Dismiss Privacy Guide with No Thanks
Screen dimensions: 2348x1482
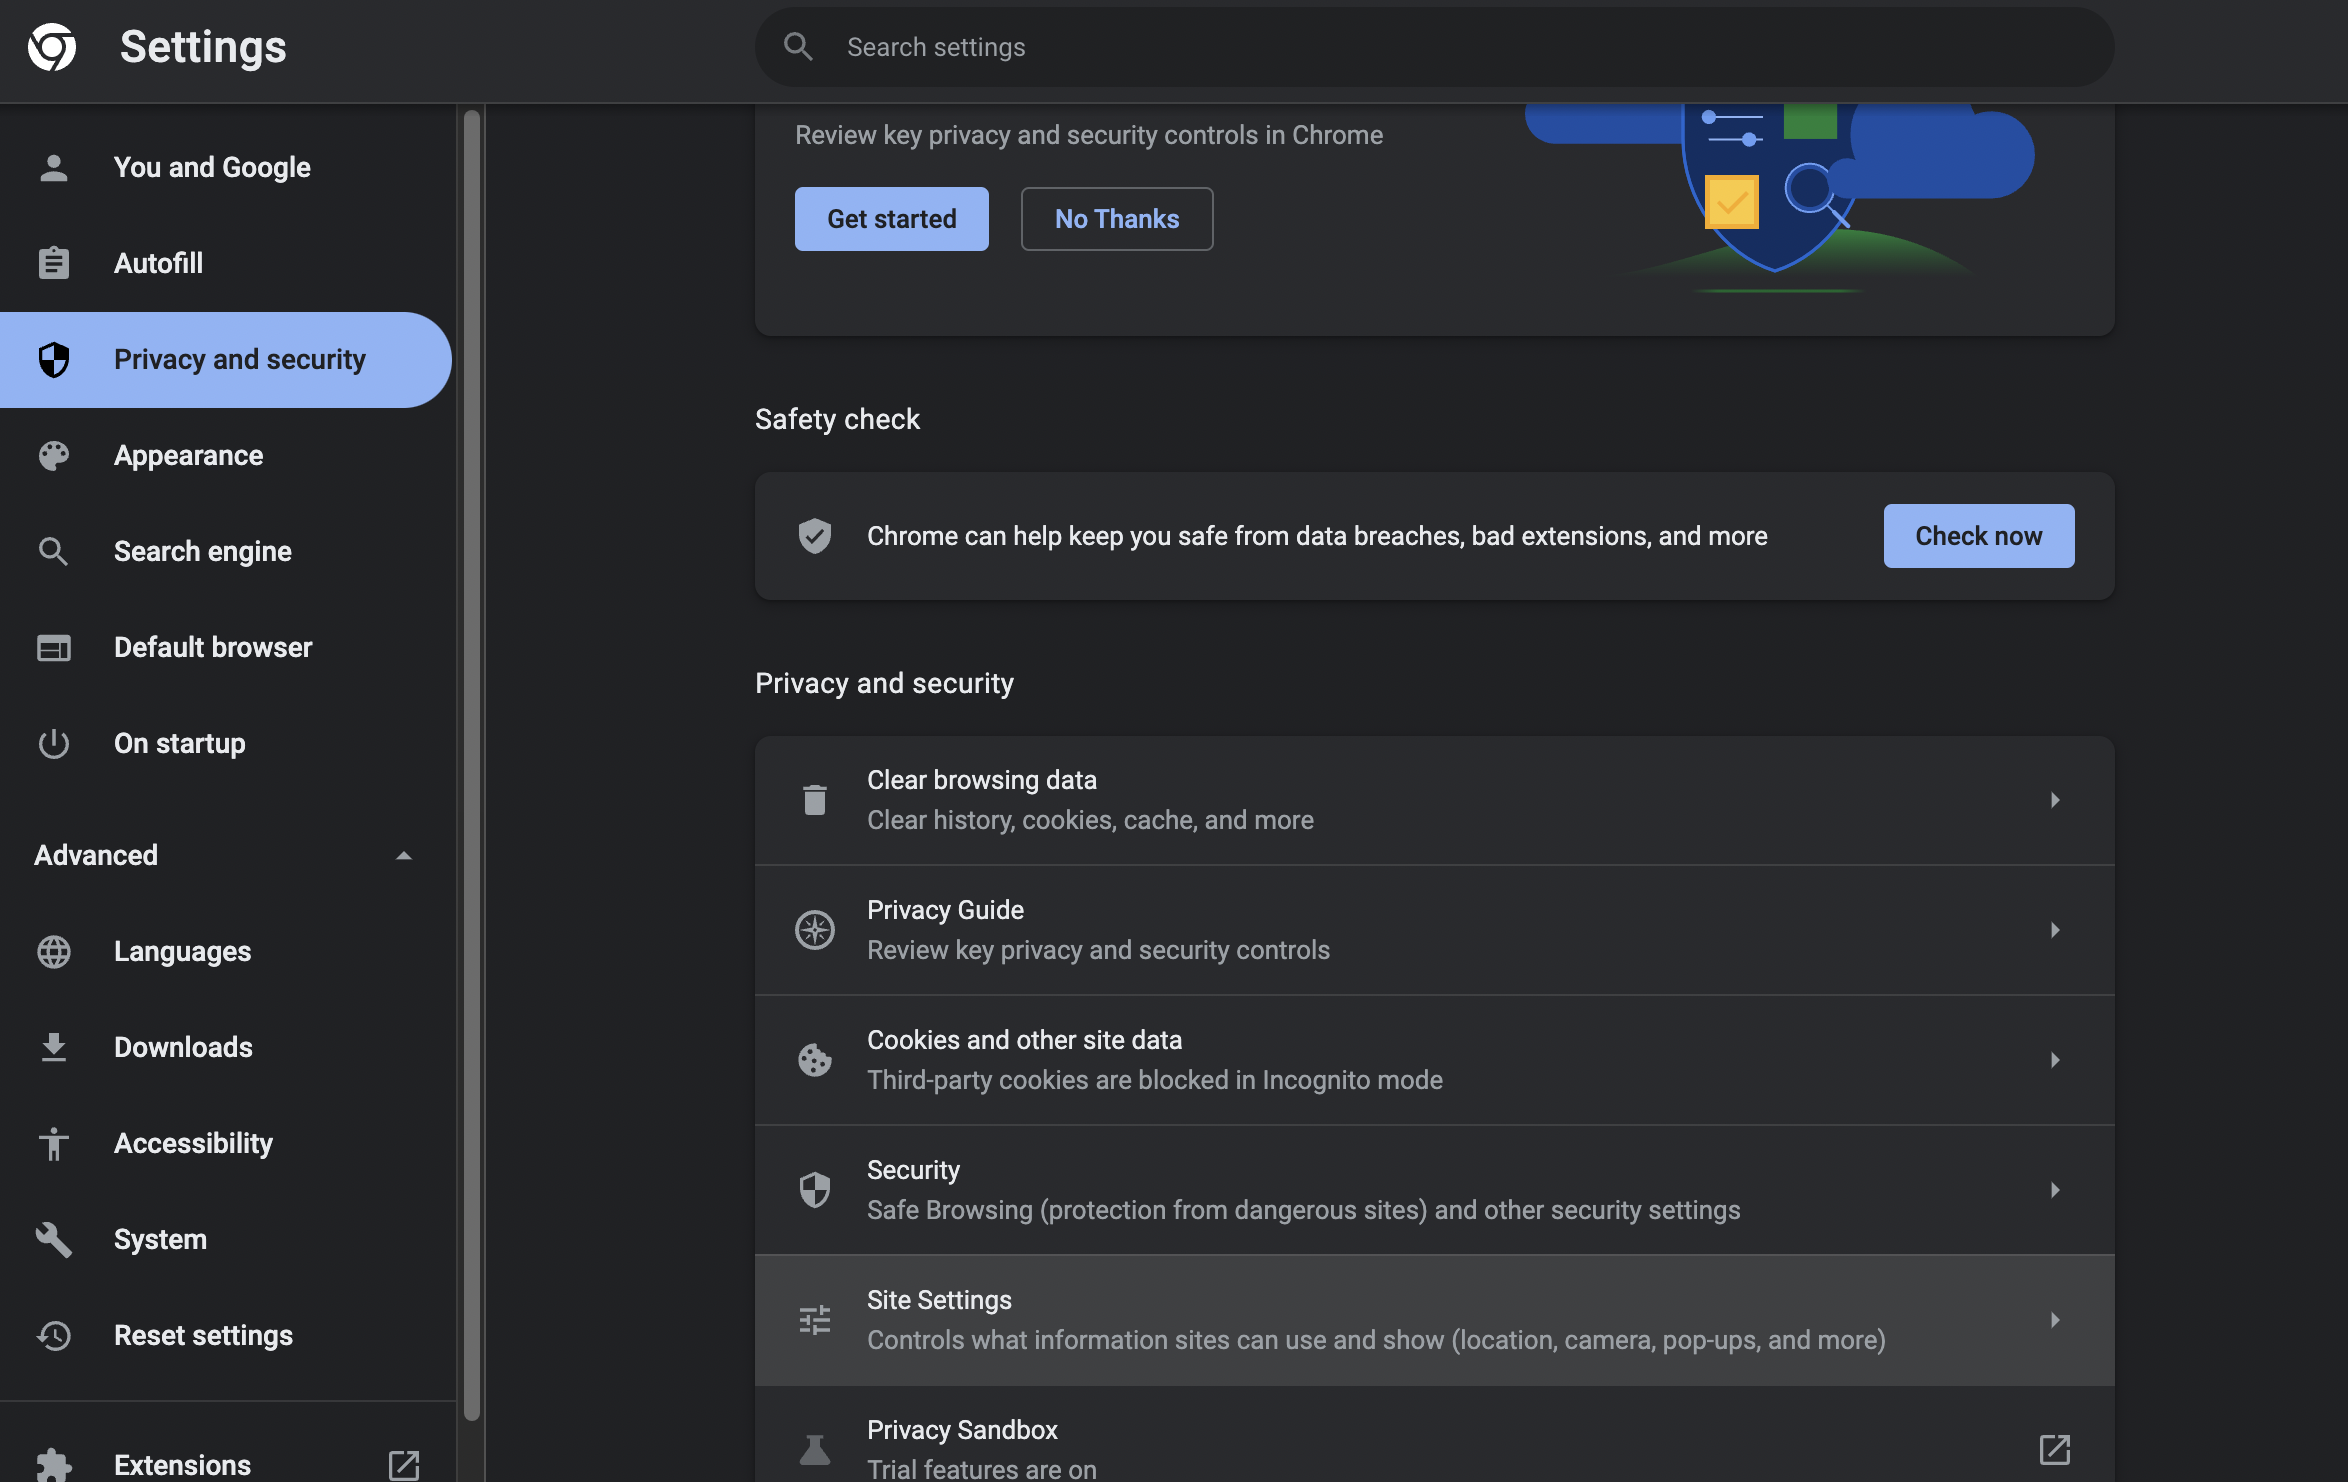1117,219
